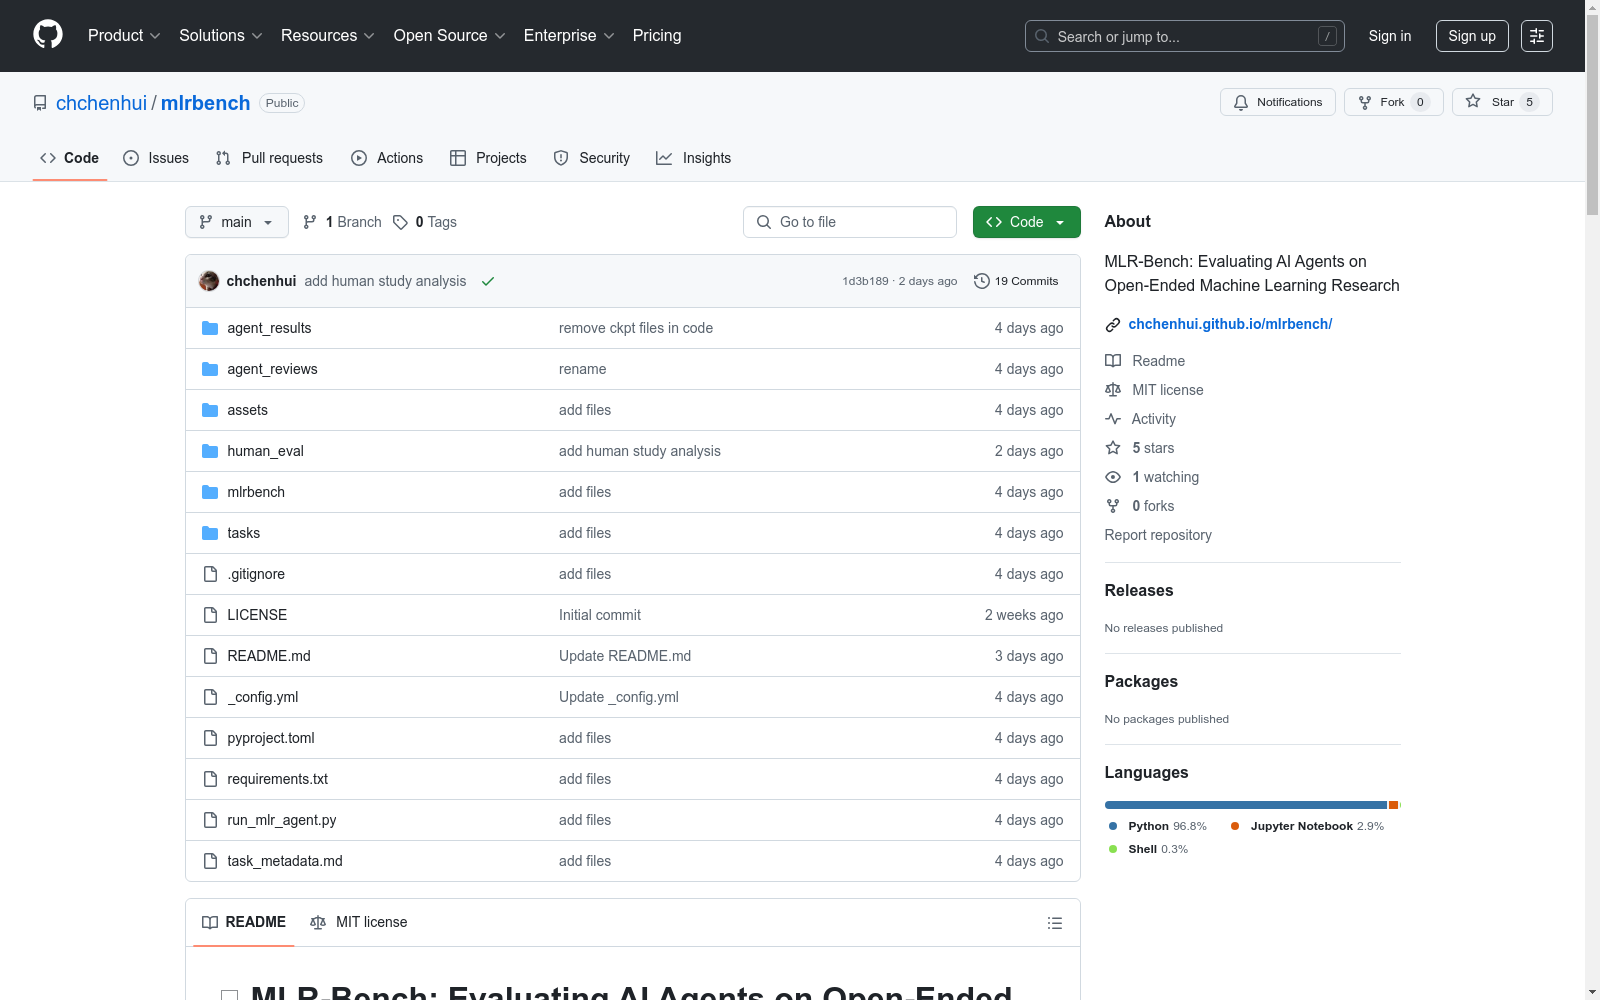
Task: Open the Update README.md commit message
Action: pos(625,656)
